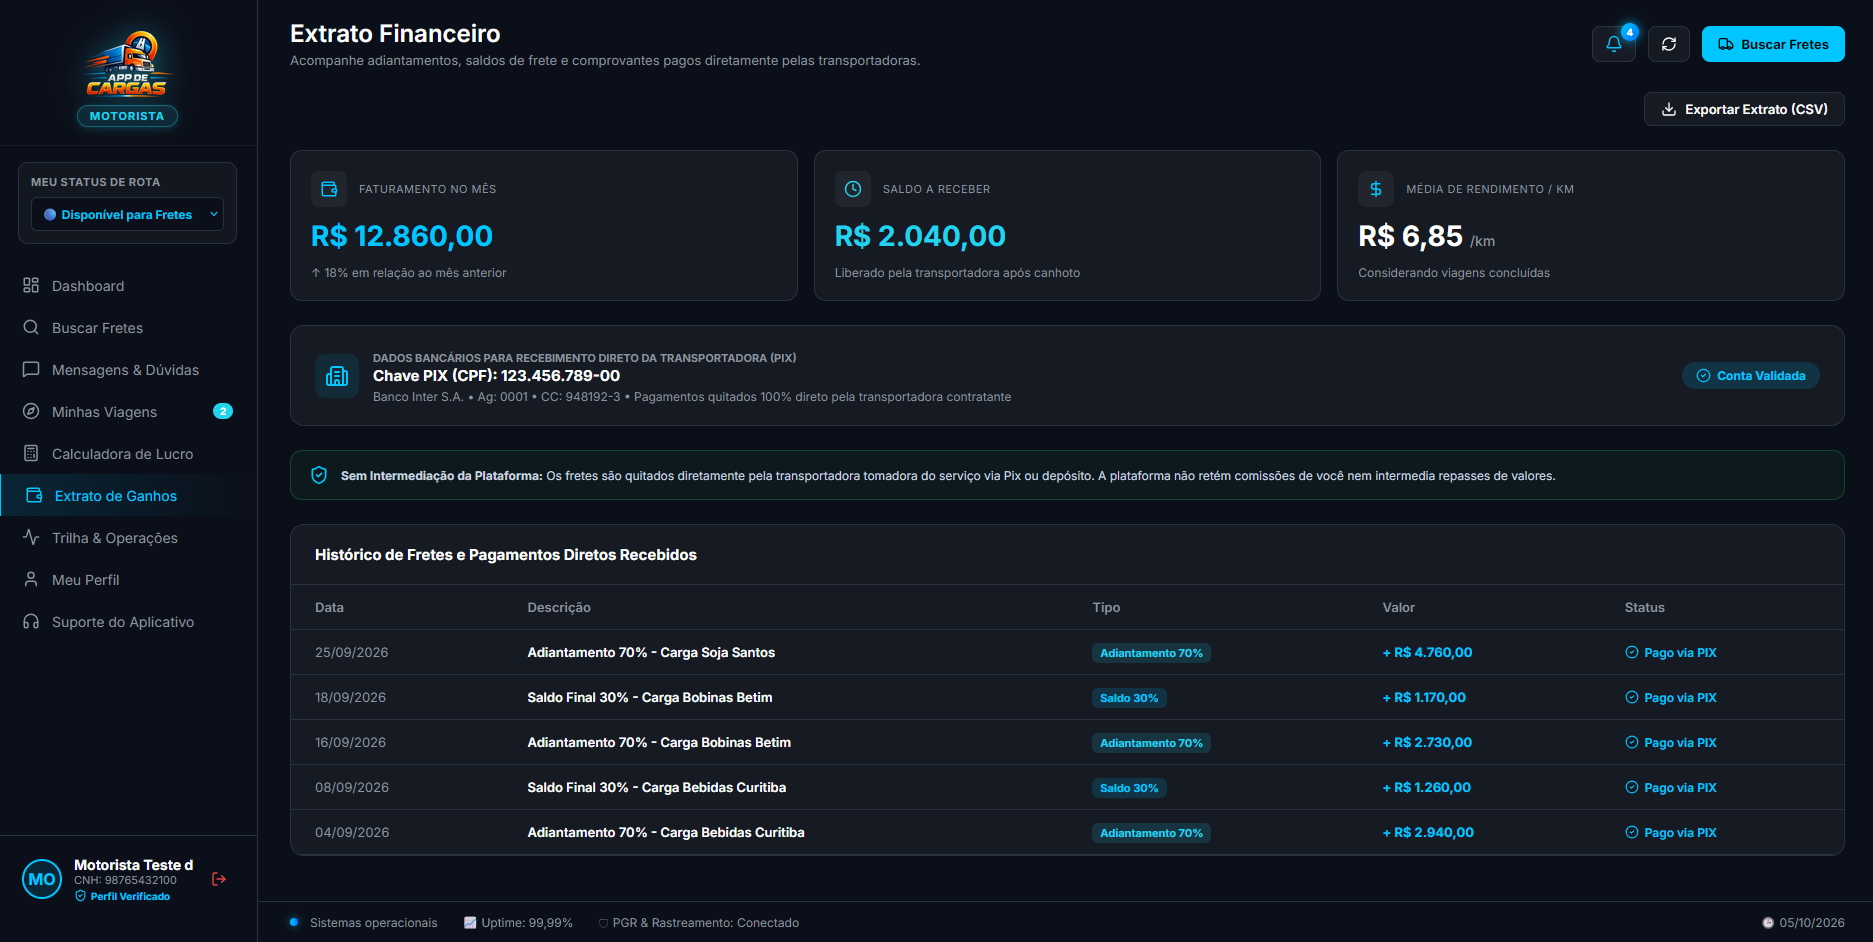
Task: Click Saldo 30% tag in Bebidas Curitiba row
Action: 1129,788
